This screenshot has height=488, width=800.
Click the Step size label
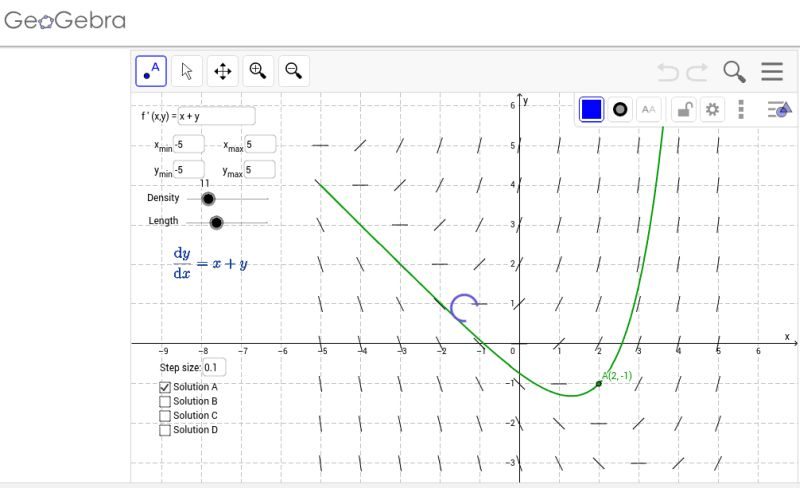pyautogui.click(x=180, y=368)
